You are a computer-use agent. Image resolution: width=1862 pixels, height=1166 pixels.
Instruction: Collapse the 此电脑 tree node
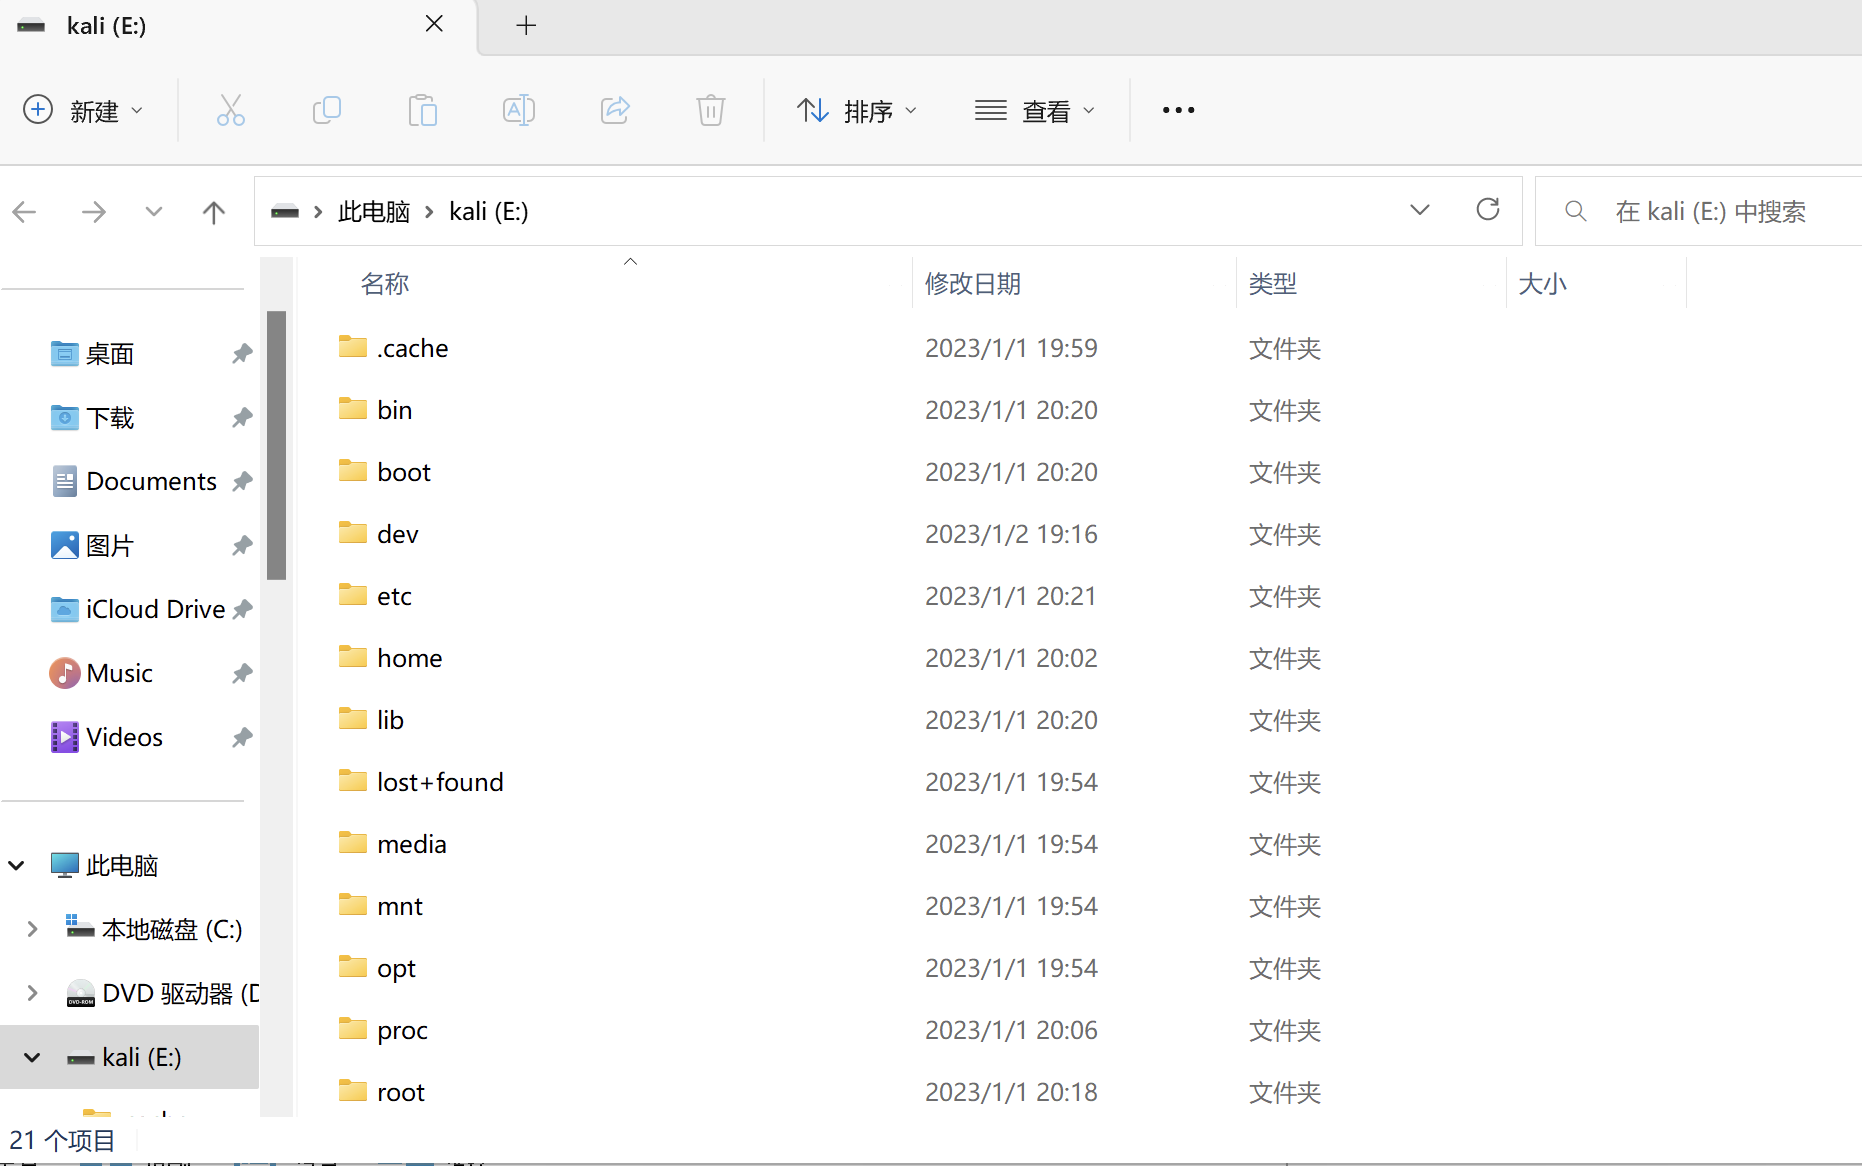coord(17,865)
